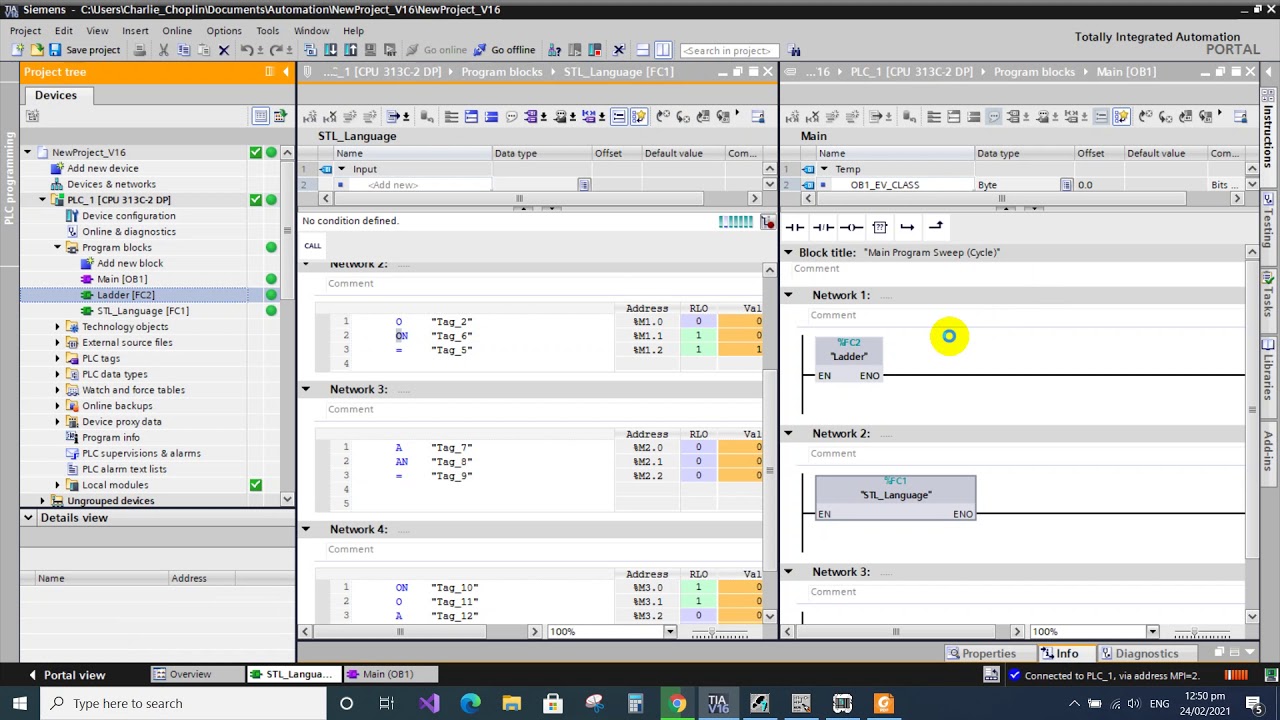Open the Main editor zoom dropdown
The height and width of the screenshot is (720, 1280).
pos(1152,632)
